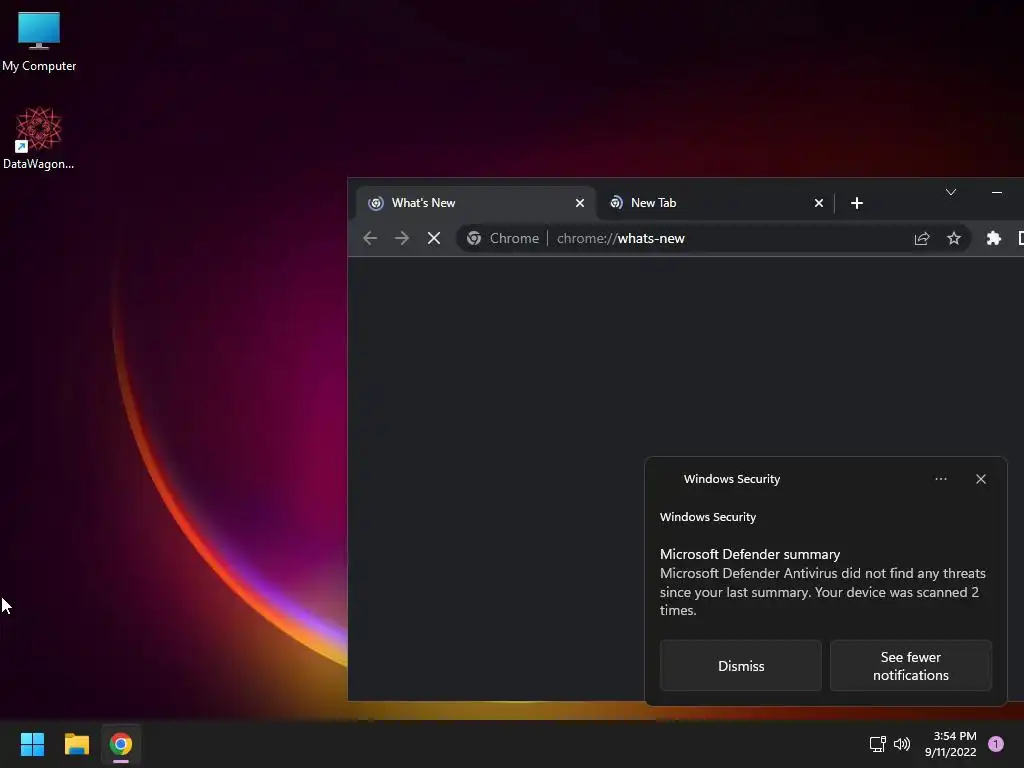Open the notification center badge

(996, 744)
